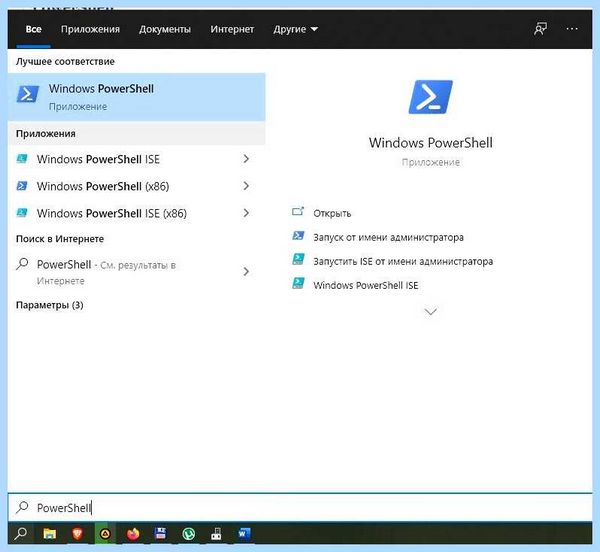Screen dimensions: 600x552
Task: Launch Brave browser from the taskbar
Action: click(x=78, y=533)
